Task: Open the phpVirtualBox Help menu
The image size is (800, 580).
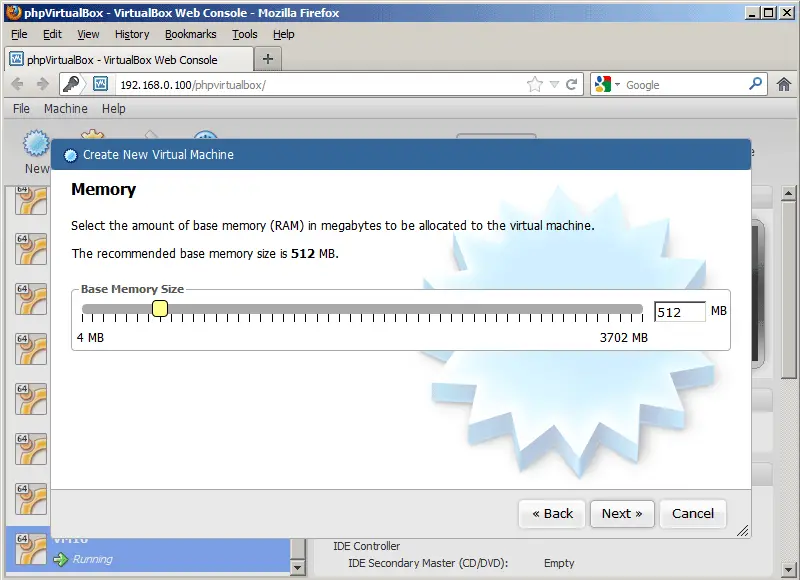Action: point(113,109)
